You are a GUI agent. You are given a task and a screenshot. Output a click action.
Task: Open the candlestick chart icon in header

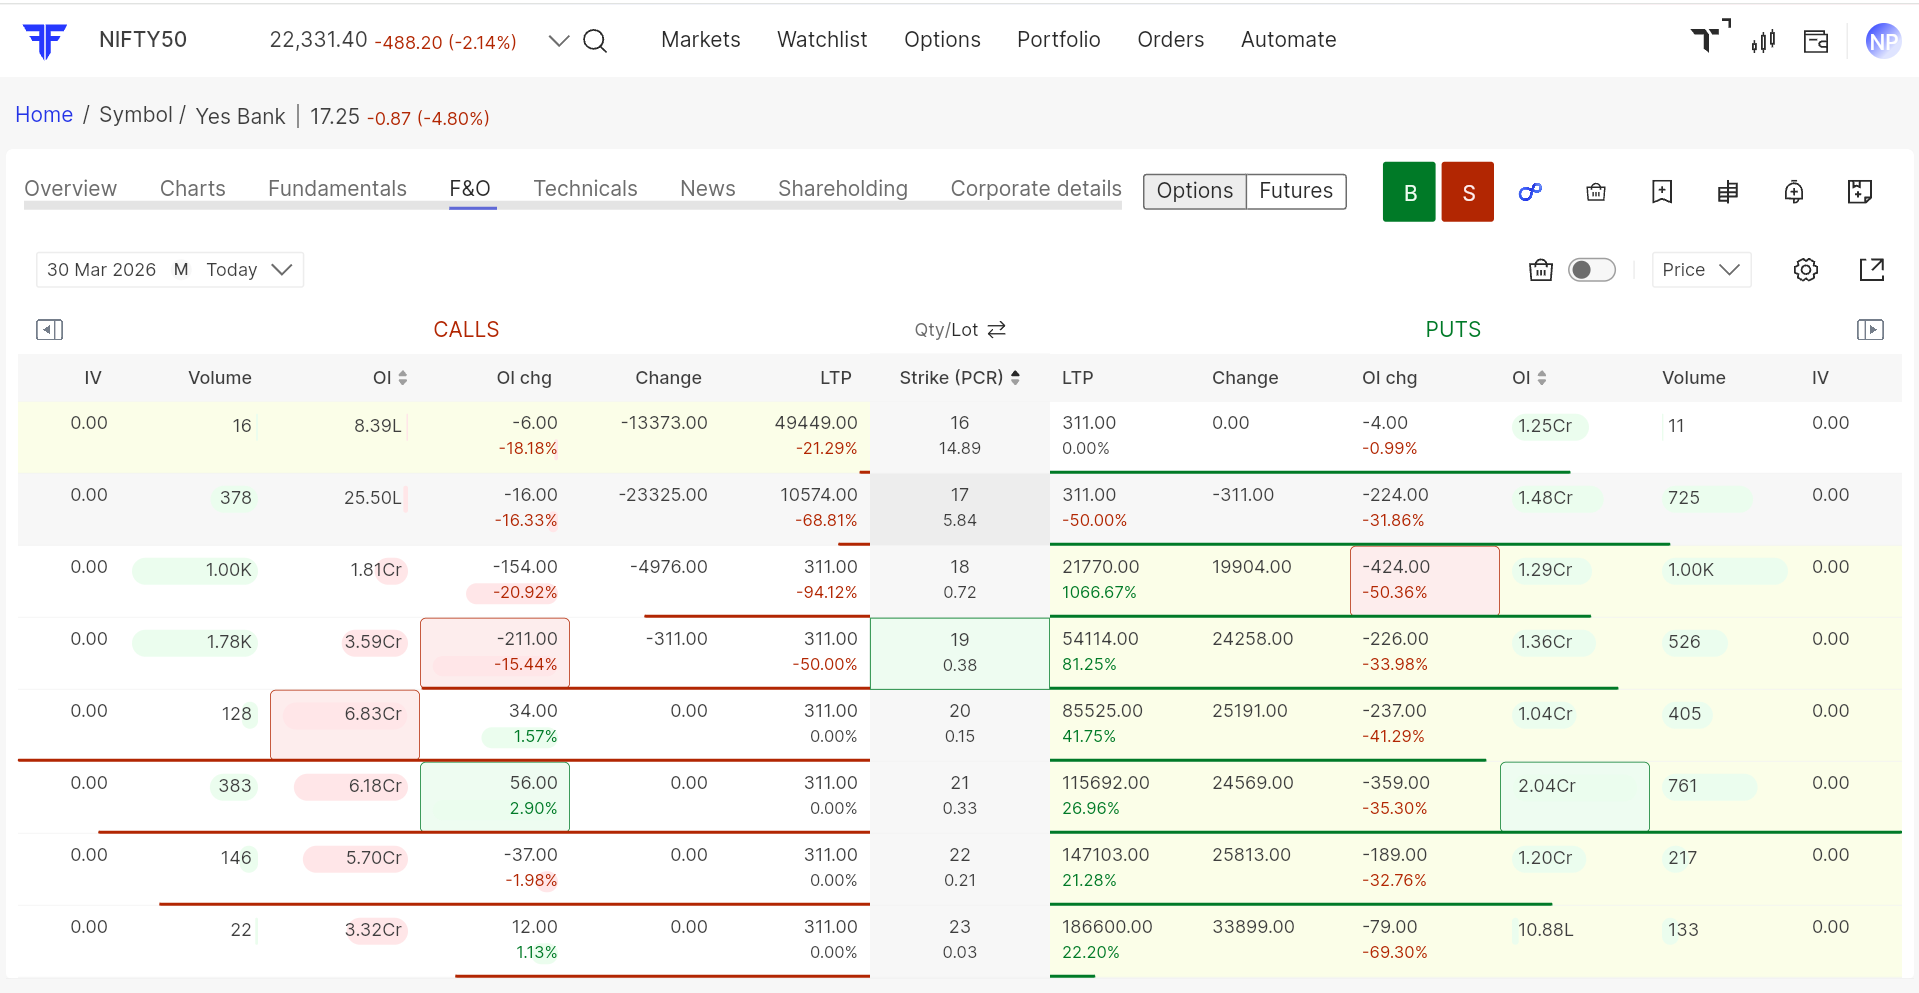point(1763,41)
